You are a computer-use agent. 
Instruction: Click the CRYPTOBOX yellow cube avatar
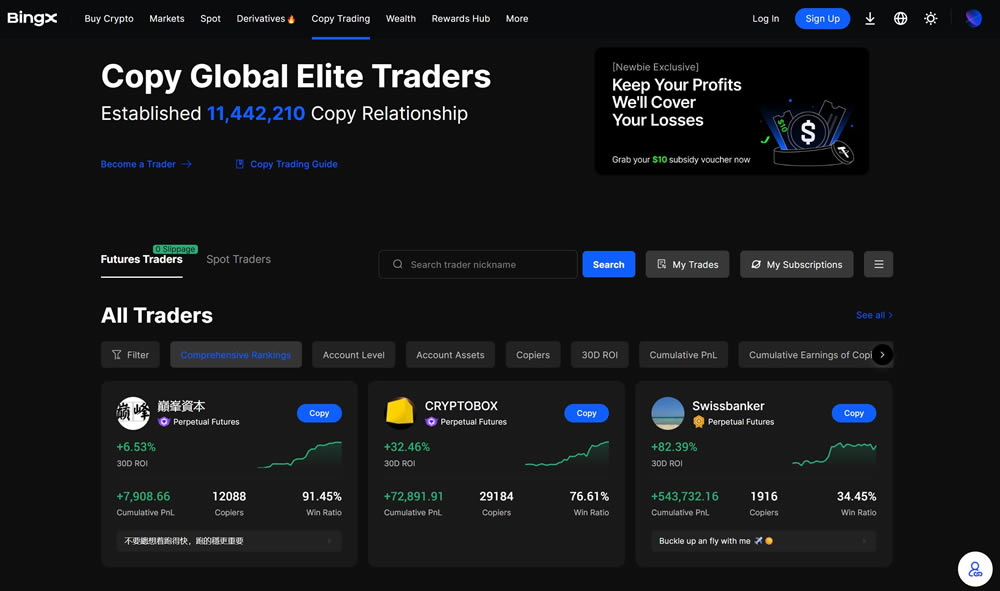[x=400, y=413]
